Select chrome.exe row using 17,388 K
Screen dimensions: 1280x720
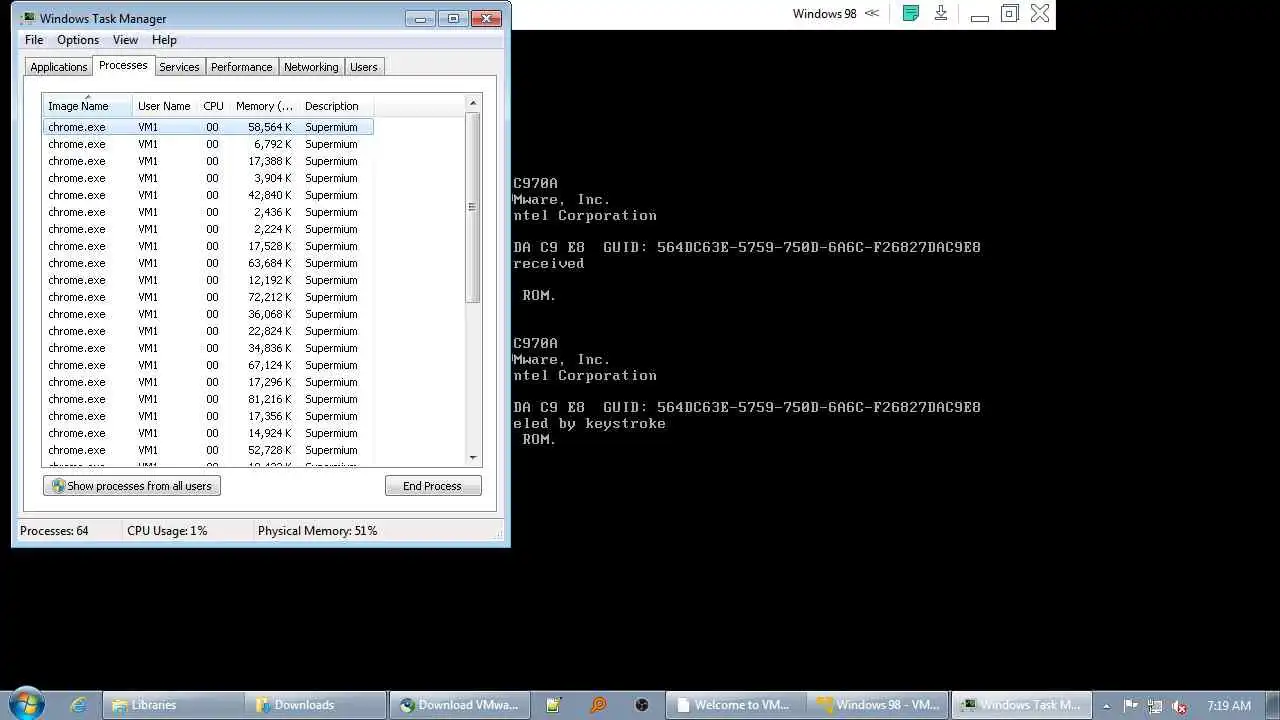pos(208,161)
